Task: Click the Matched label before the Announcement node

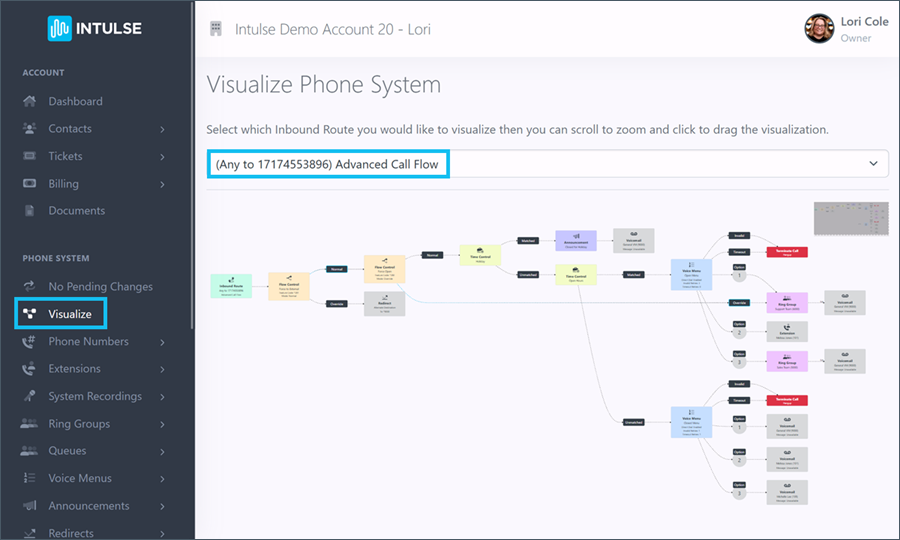Action: click(528, 240)
